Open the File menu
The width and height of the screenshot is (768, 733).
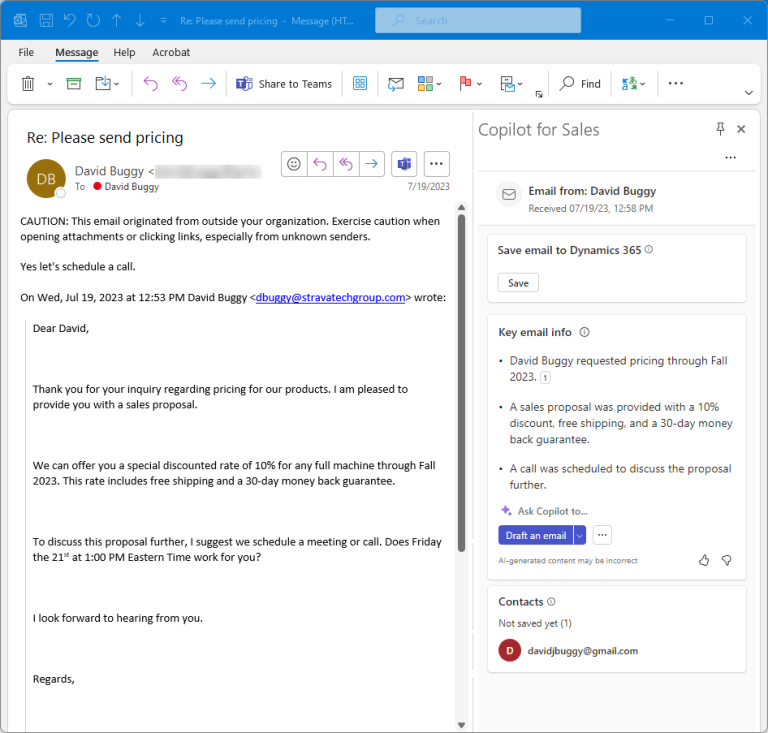[x=26, y=52]
